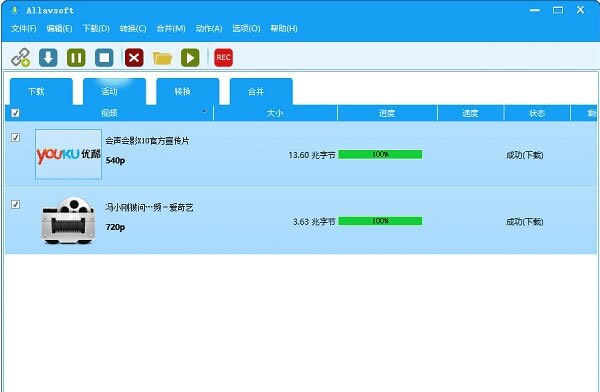The width and height of the screenshot is (600, 392).
Task: Sort by the 视频 column header
Action: (x=109, y=113)
